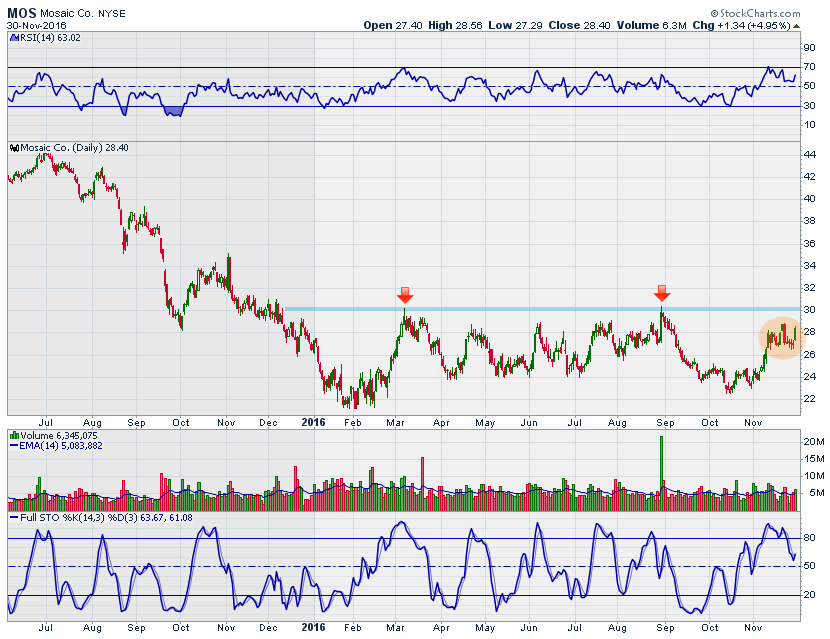Click the line marker before EMA(14) legend

tap(14, 446)
